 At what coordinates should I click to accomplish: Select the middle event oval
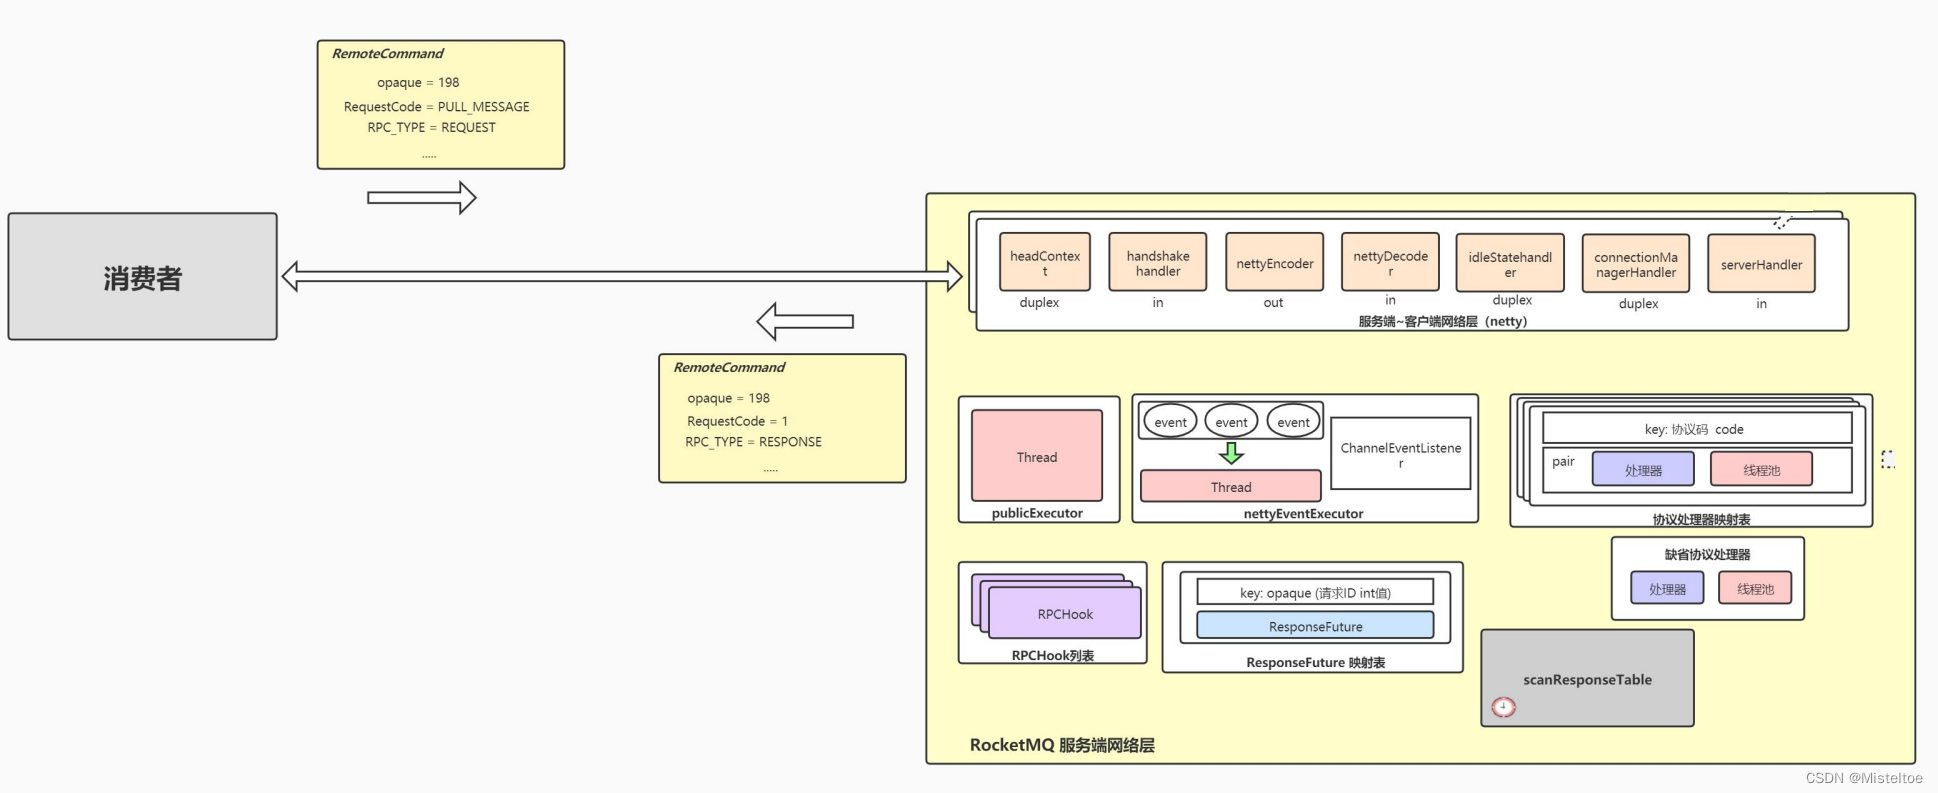click(x=1231, y=422)
